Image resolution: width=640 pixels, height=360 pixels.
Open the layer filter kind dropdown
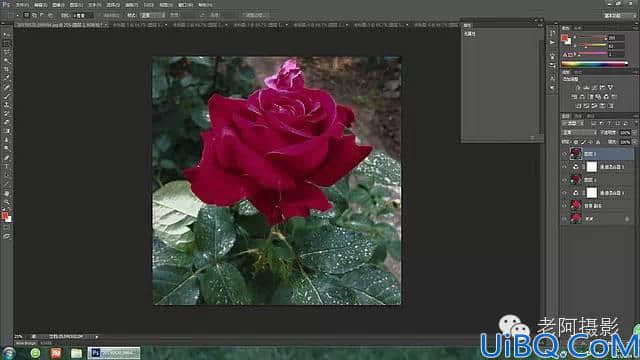[x=573, y=123]
